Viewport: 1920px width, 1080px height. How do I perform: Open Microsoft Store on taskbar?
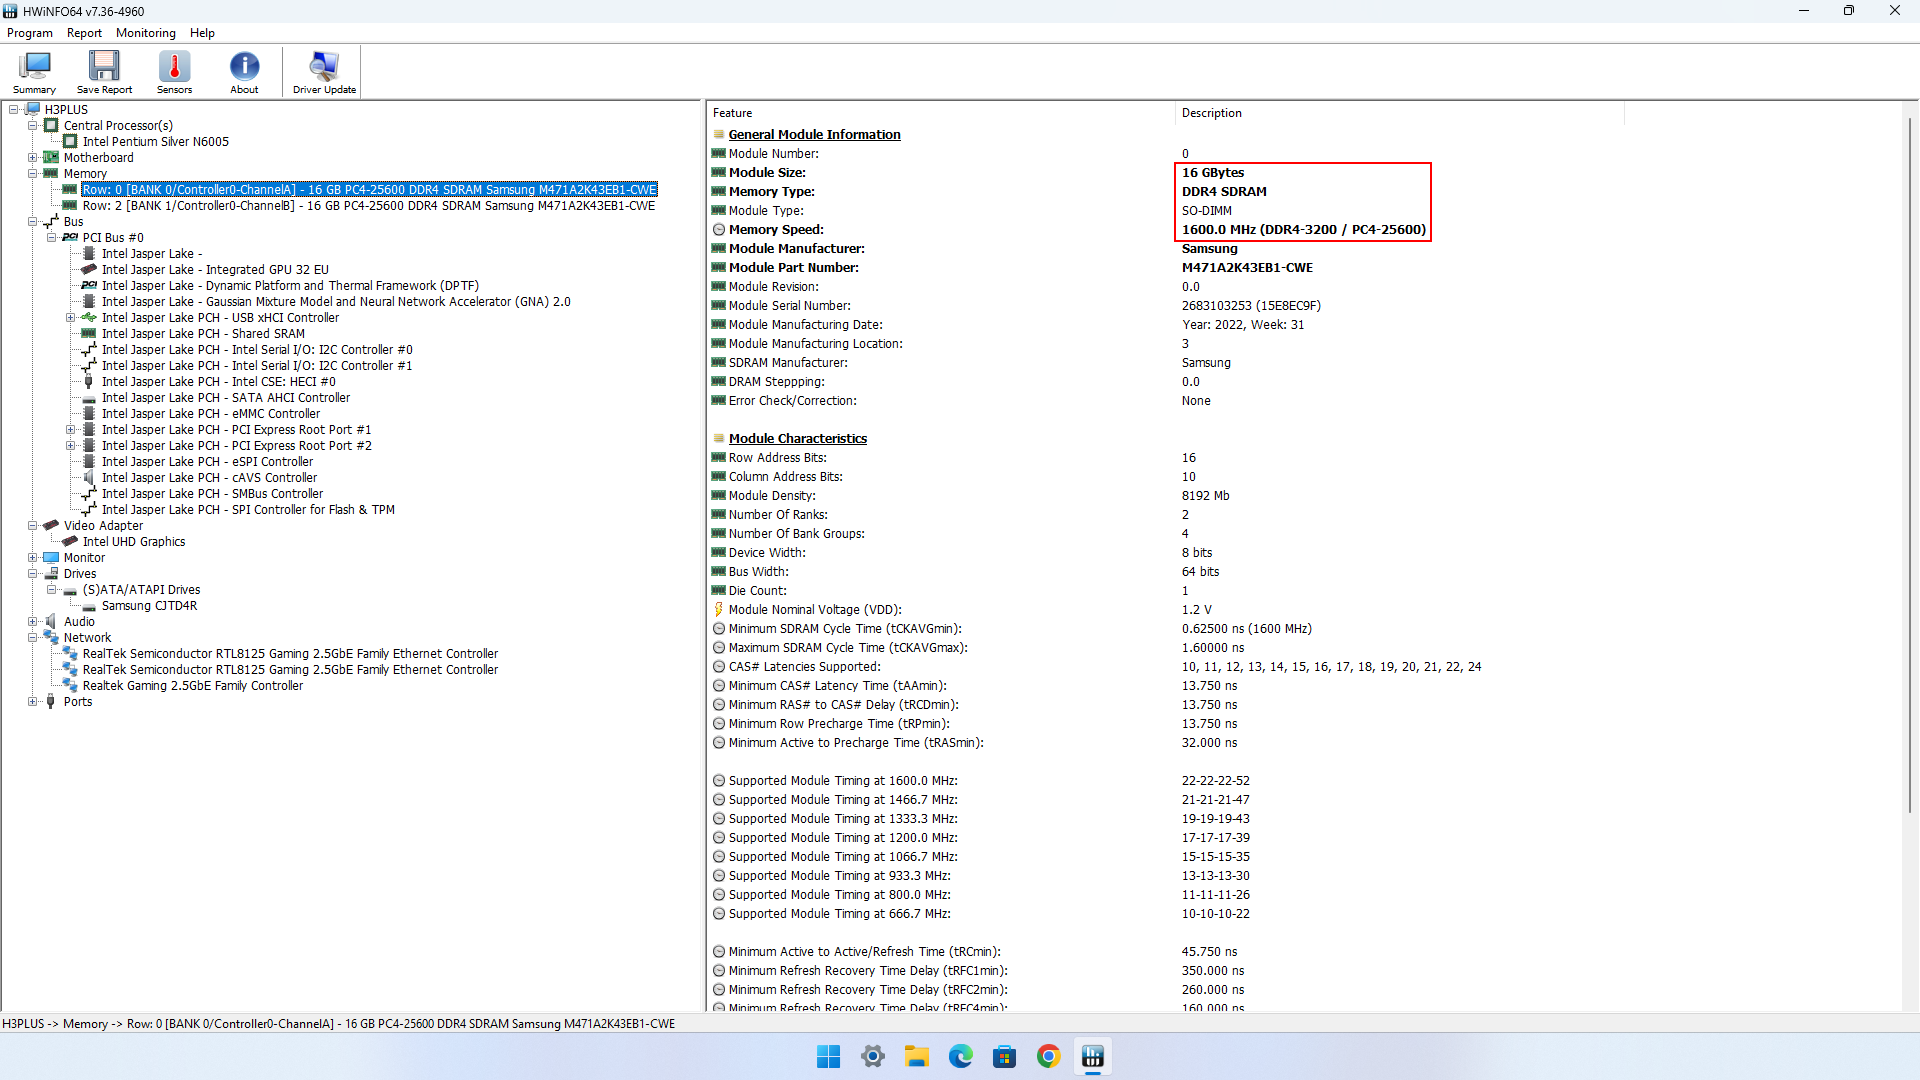(1005, 1056)
